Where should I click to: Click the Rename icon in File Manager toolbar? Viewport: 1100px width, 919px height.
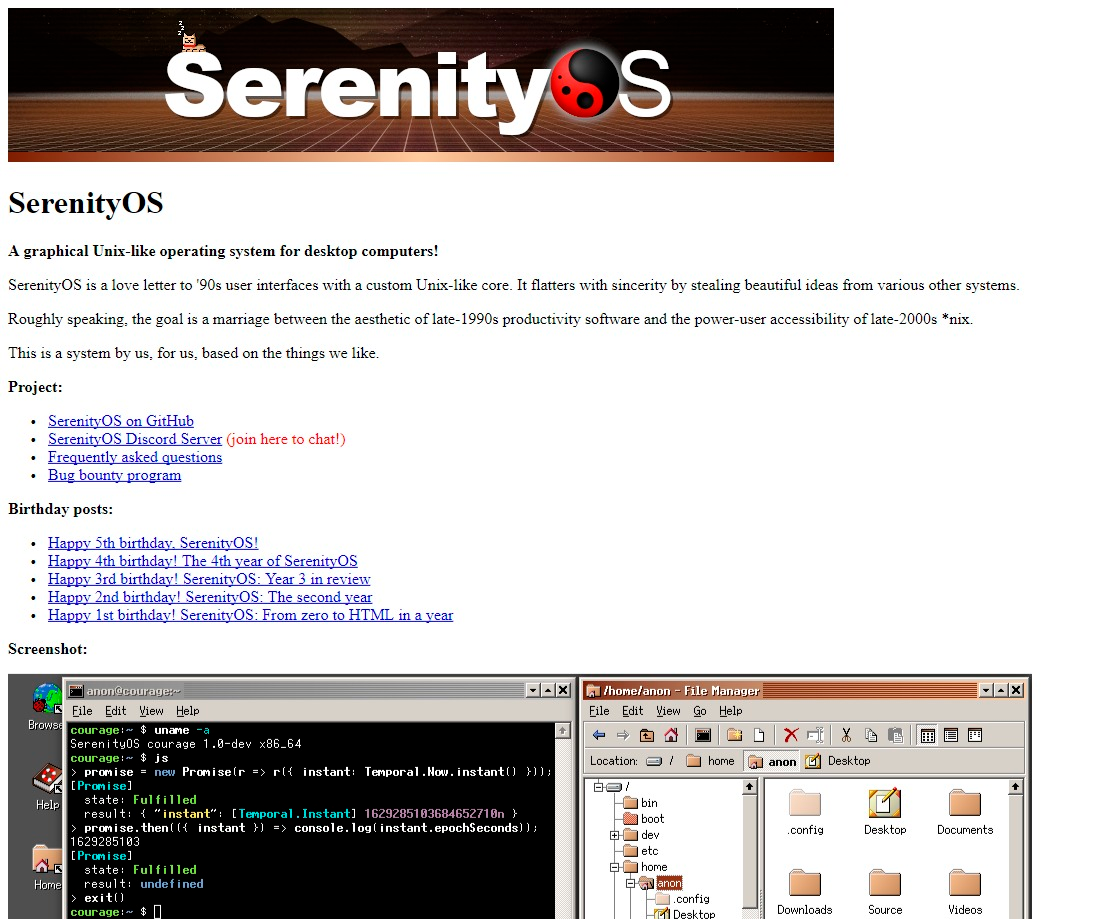tap(815, 735)
